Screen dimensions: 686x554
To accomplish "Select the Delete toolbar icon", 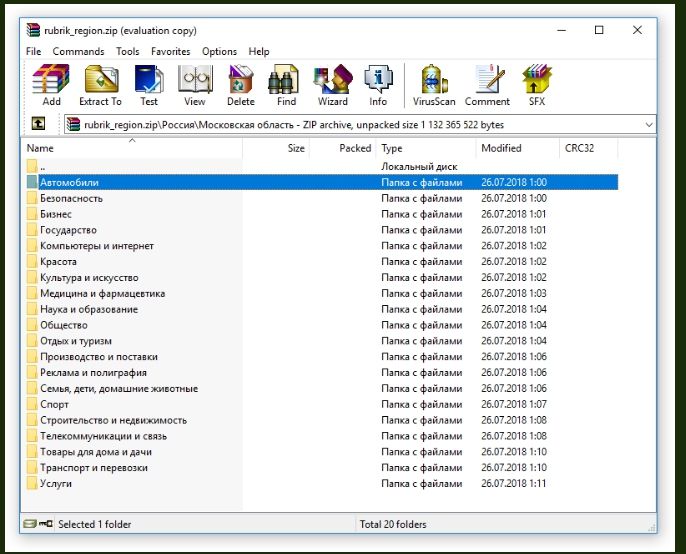I will tap(241, 85).
